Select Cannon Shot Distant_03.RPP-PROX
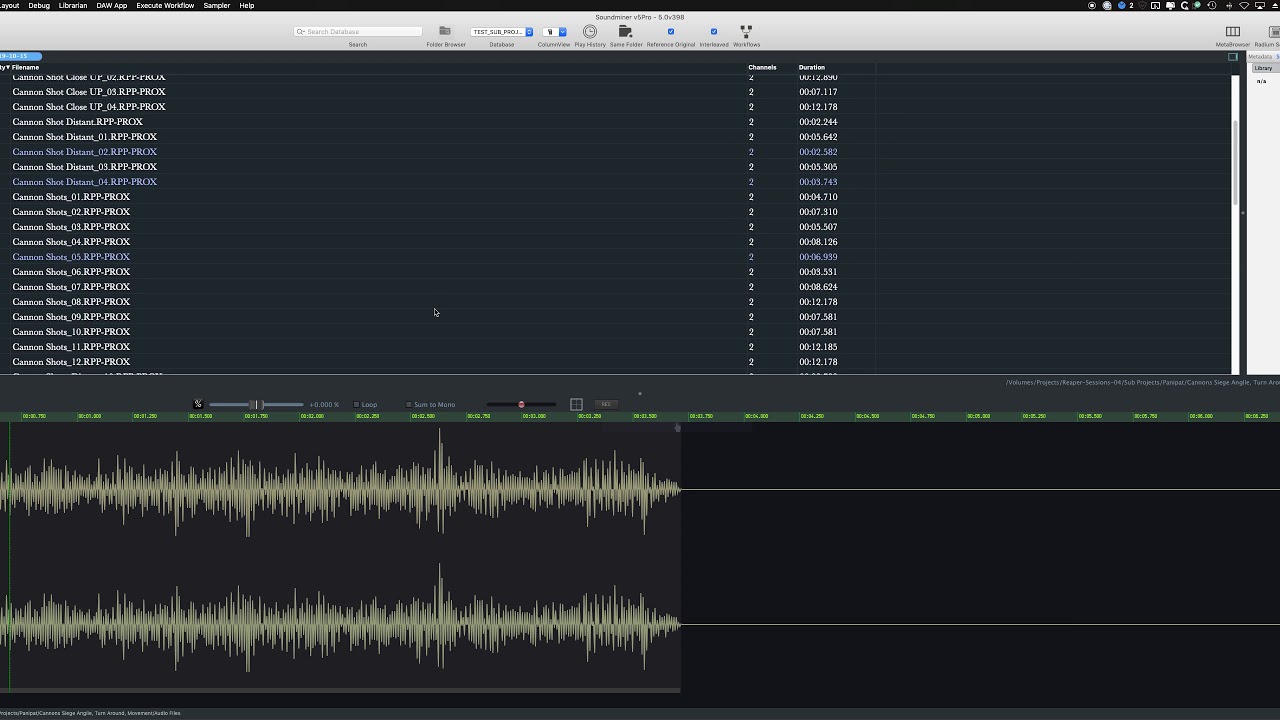This screenshot has width=1280, height=720. tap(85, 167)
